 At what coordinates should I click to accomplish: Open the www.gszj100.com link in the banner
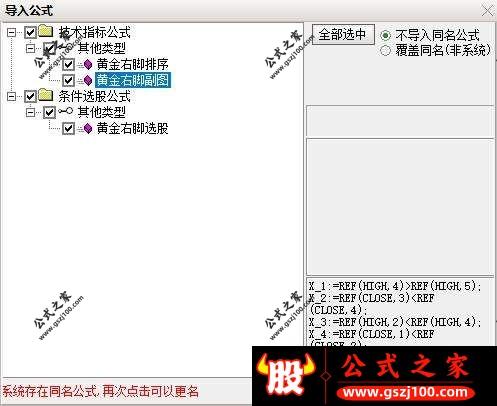tap(405, 392)
